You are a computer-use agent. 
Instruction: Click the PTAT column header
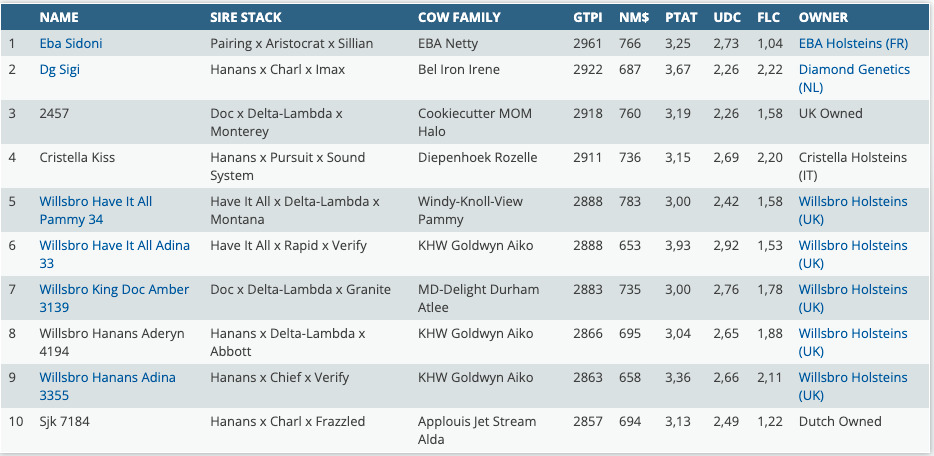(681, 18)
